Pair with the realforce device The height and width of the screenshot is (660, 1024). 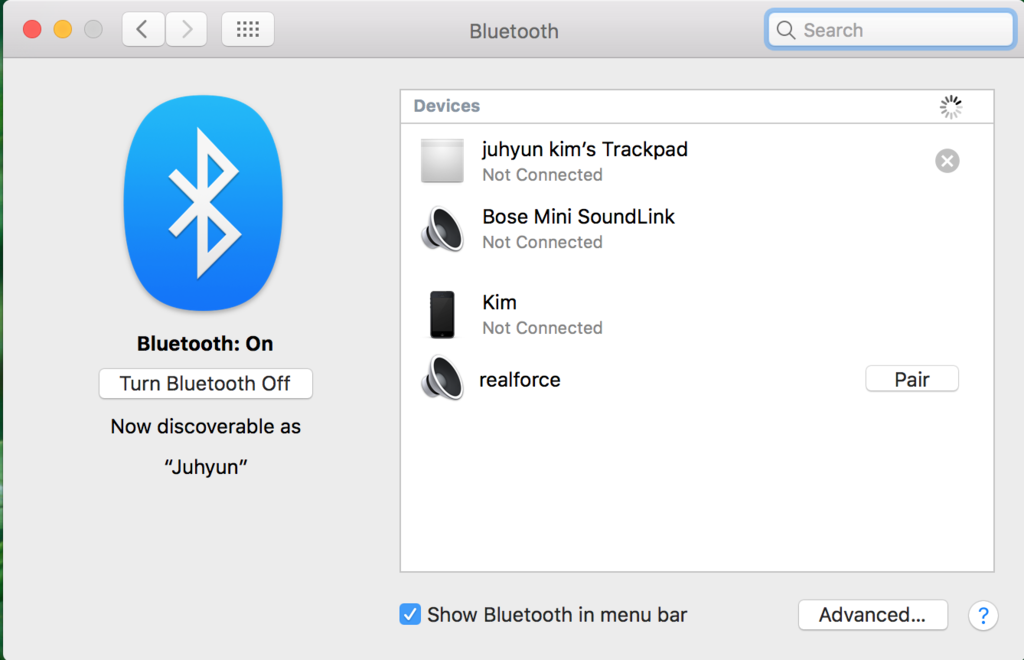coord(912,379)
